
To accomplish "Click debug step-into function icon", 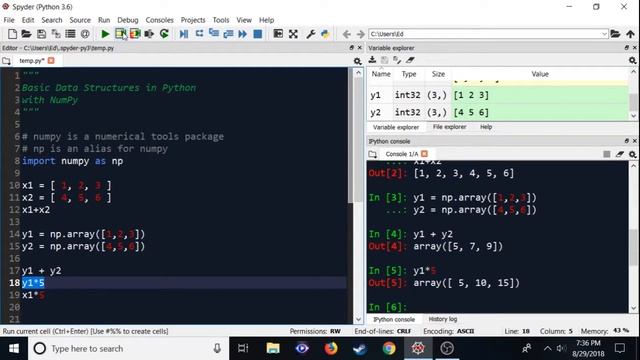I will [213, 34].
